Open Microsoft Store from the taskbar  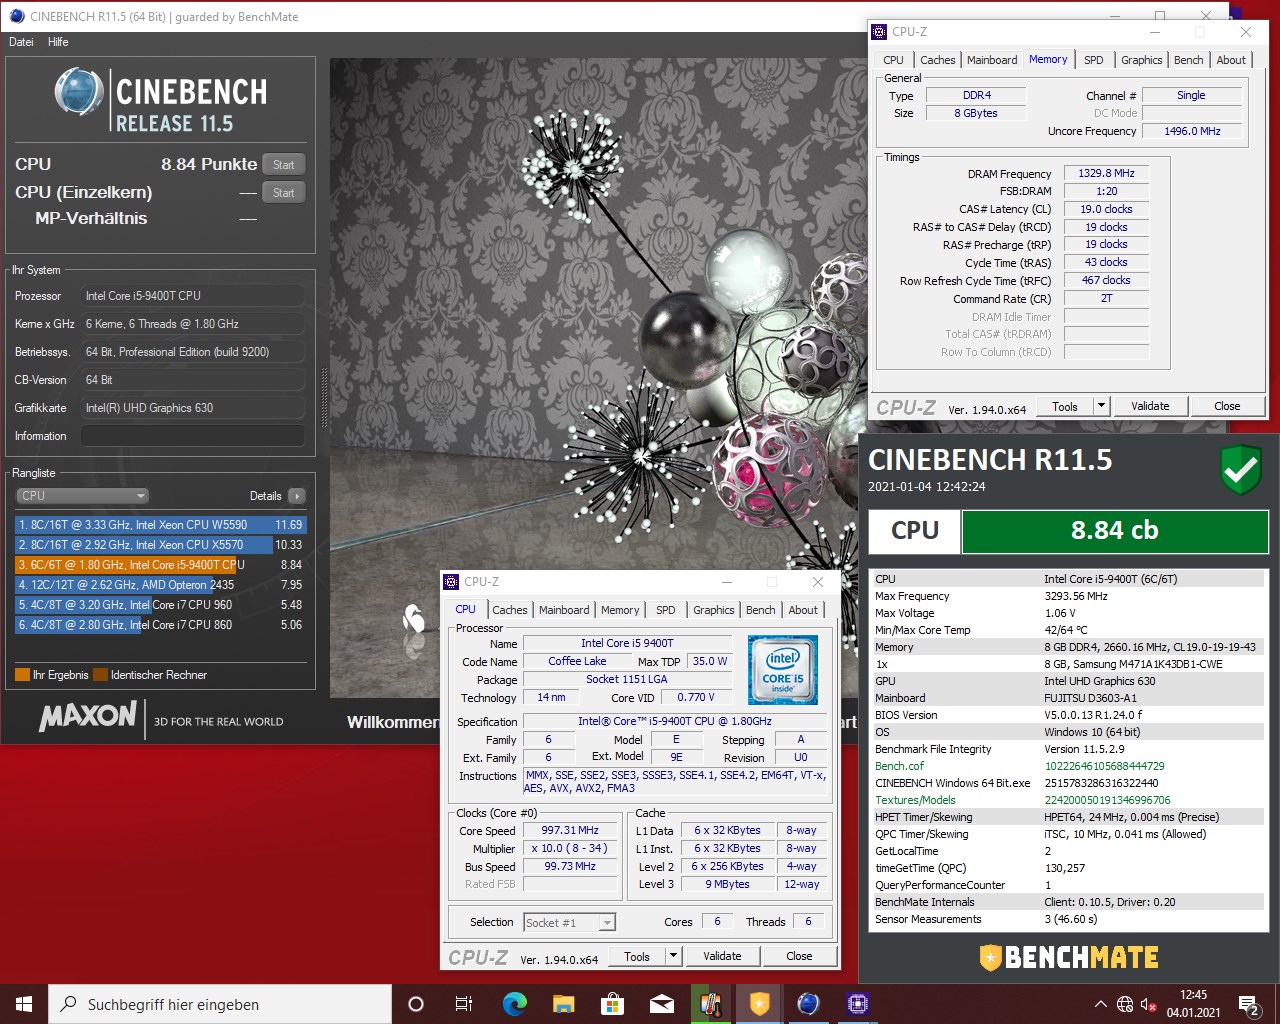click(x=612, y=1004)
